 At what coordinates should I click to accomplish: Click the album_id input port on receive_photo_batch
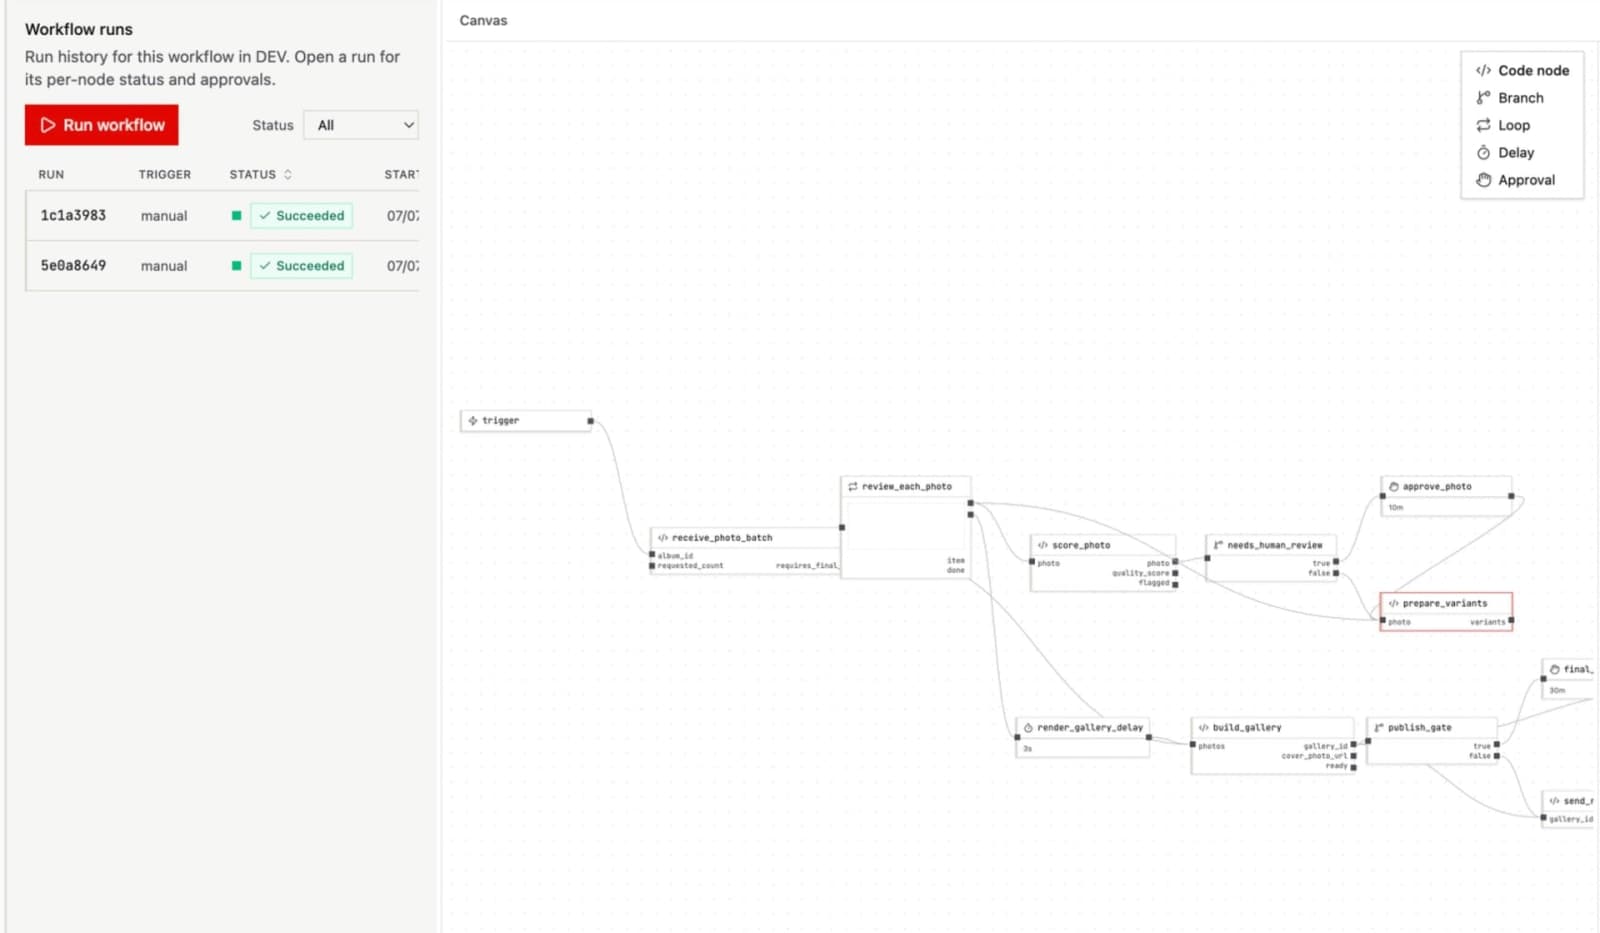click(x=652, y=555)
